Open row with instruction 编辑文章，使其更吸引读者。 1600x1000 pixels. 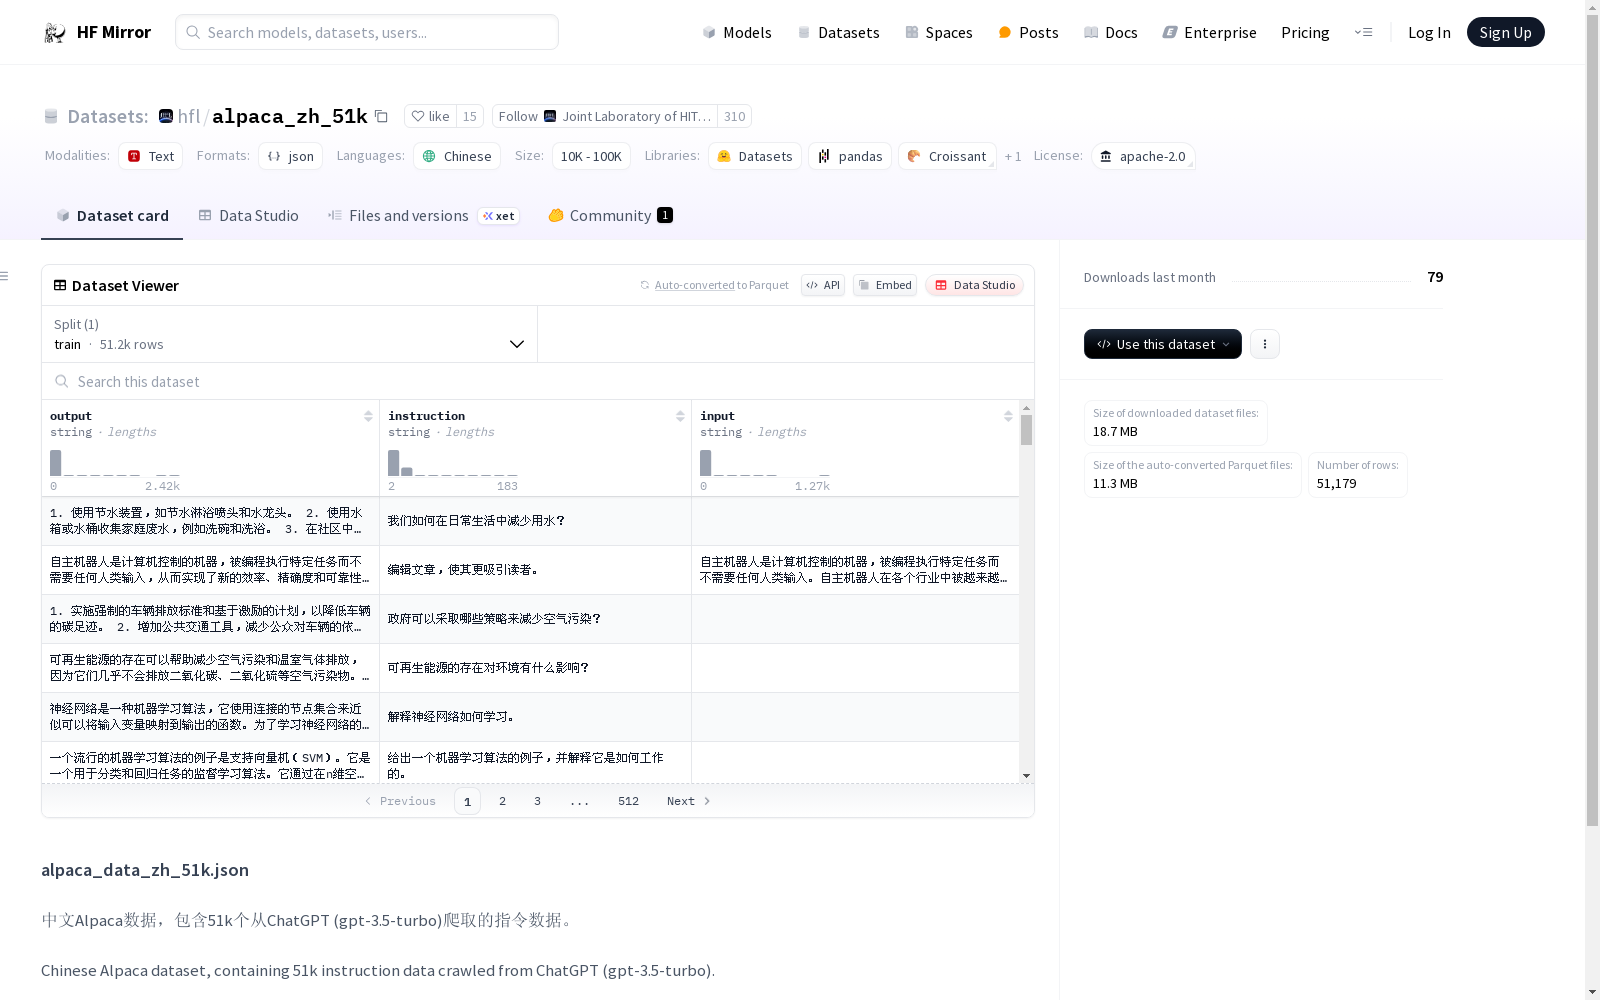(x=530, y=570)
